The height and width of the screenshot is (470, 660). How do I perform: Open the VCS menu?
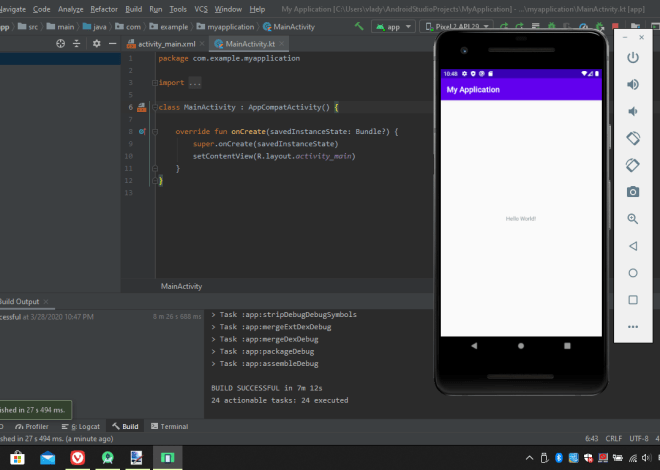click(201, 9)
